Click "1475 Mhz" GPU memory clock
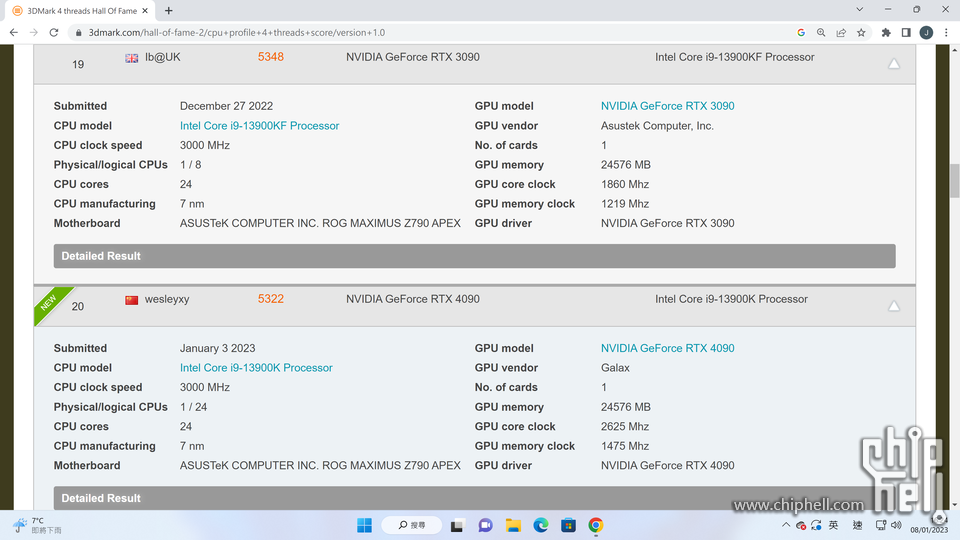Screen dimensions: 960x540 pos(624,446)
